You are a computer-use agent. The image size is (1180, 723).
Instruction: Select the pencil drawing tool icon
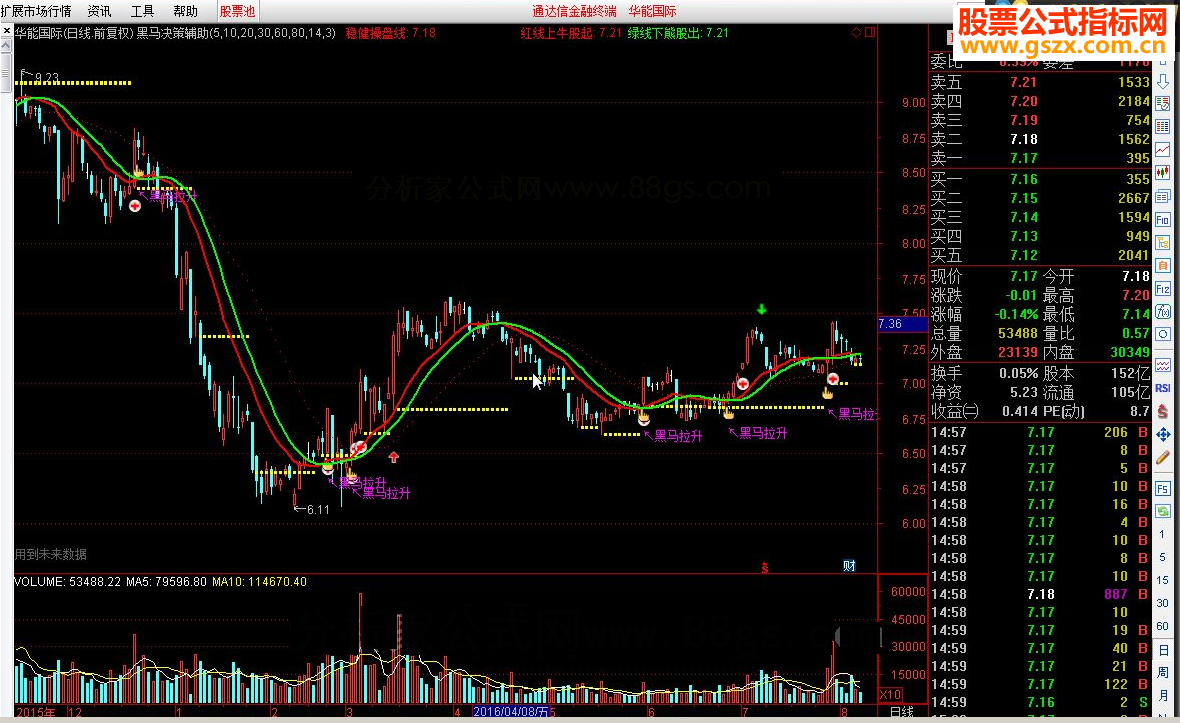pos(1163,457)
